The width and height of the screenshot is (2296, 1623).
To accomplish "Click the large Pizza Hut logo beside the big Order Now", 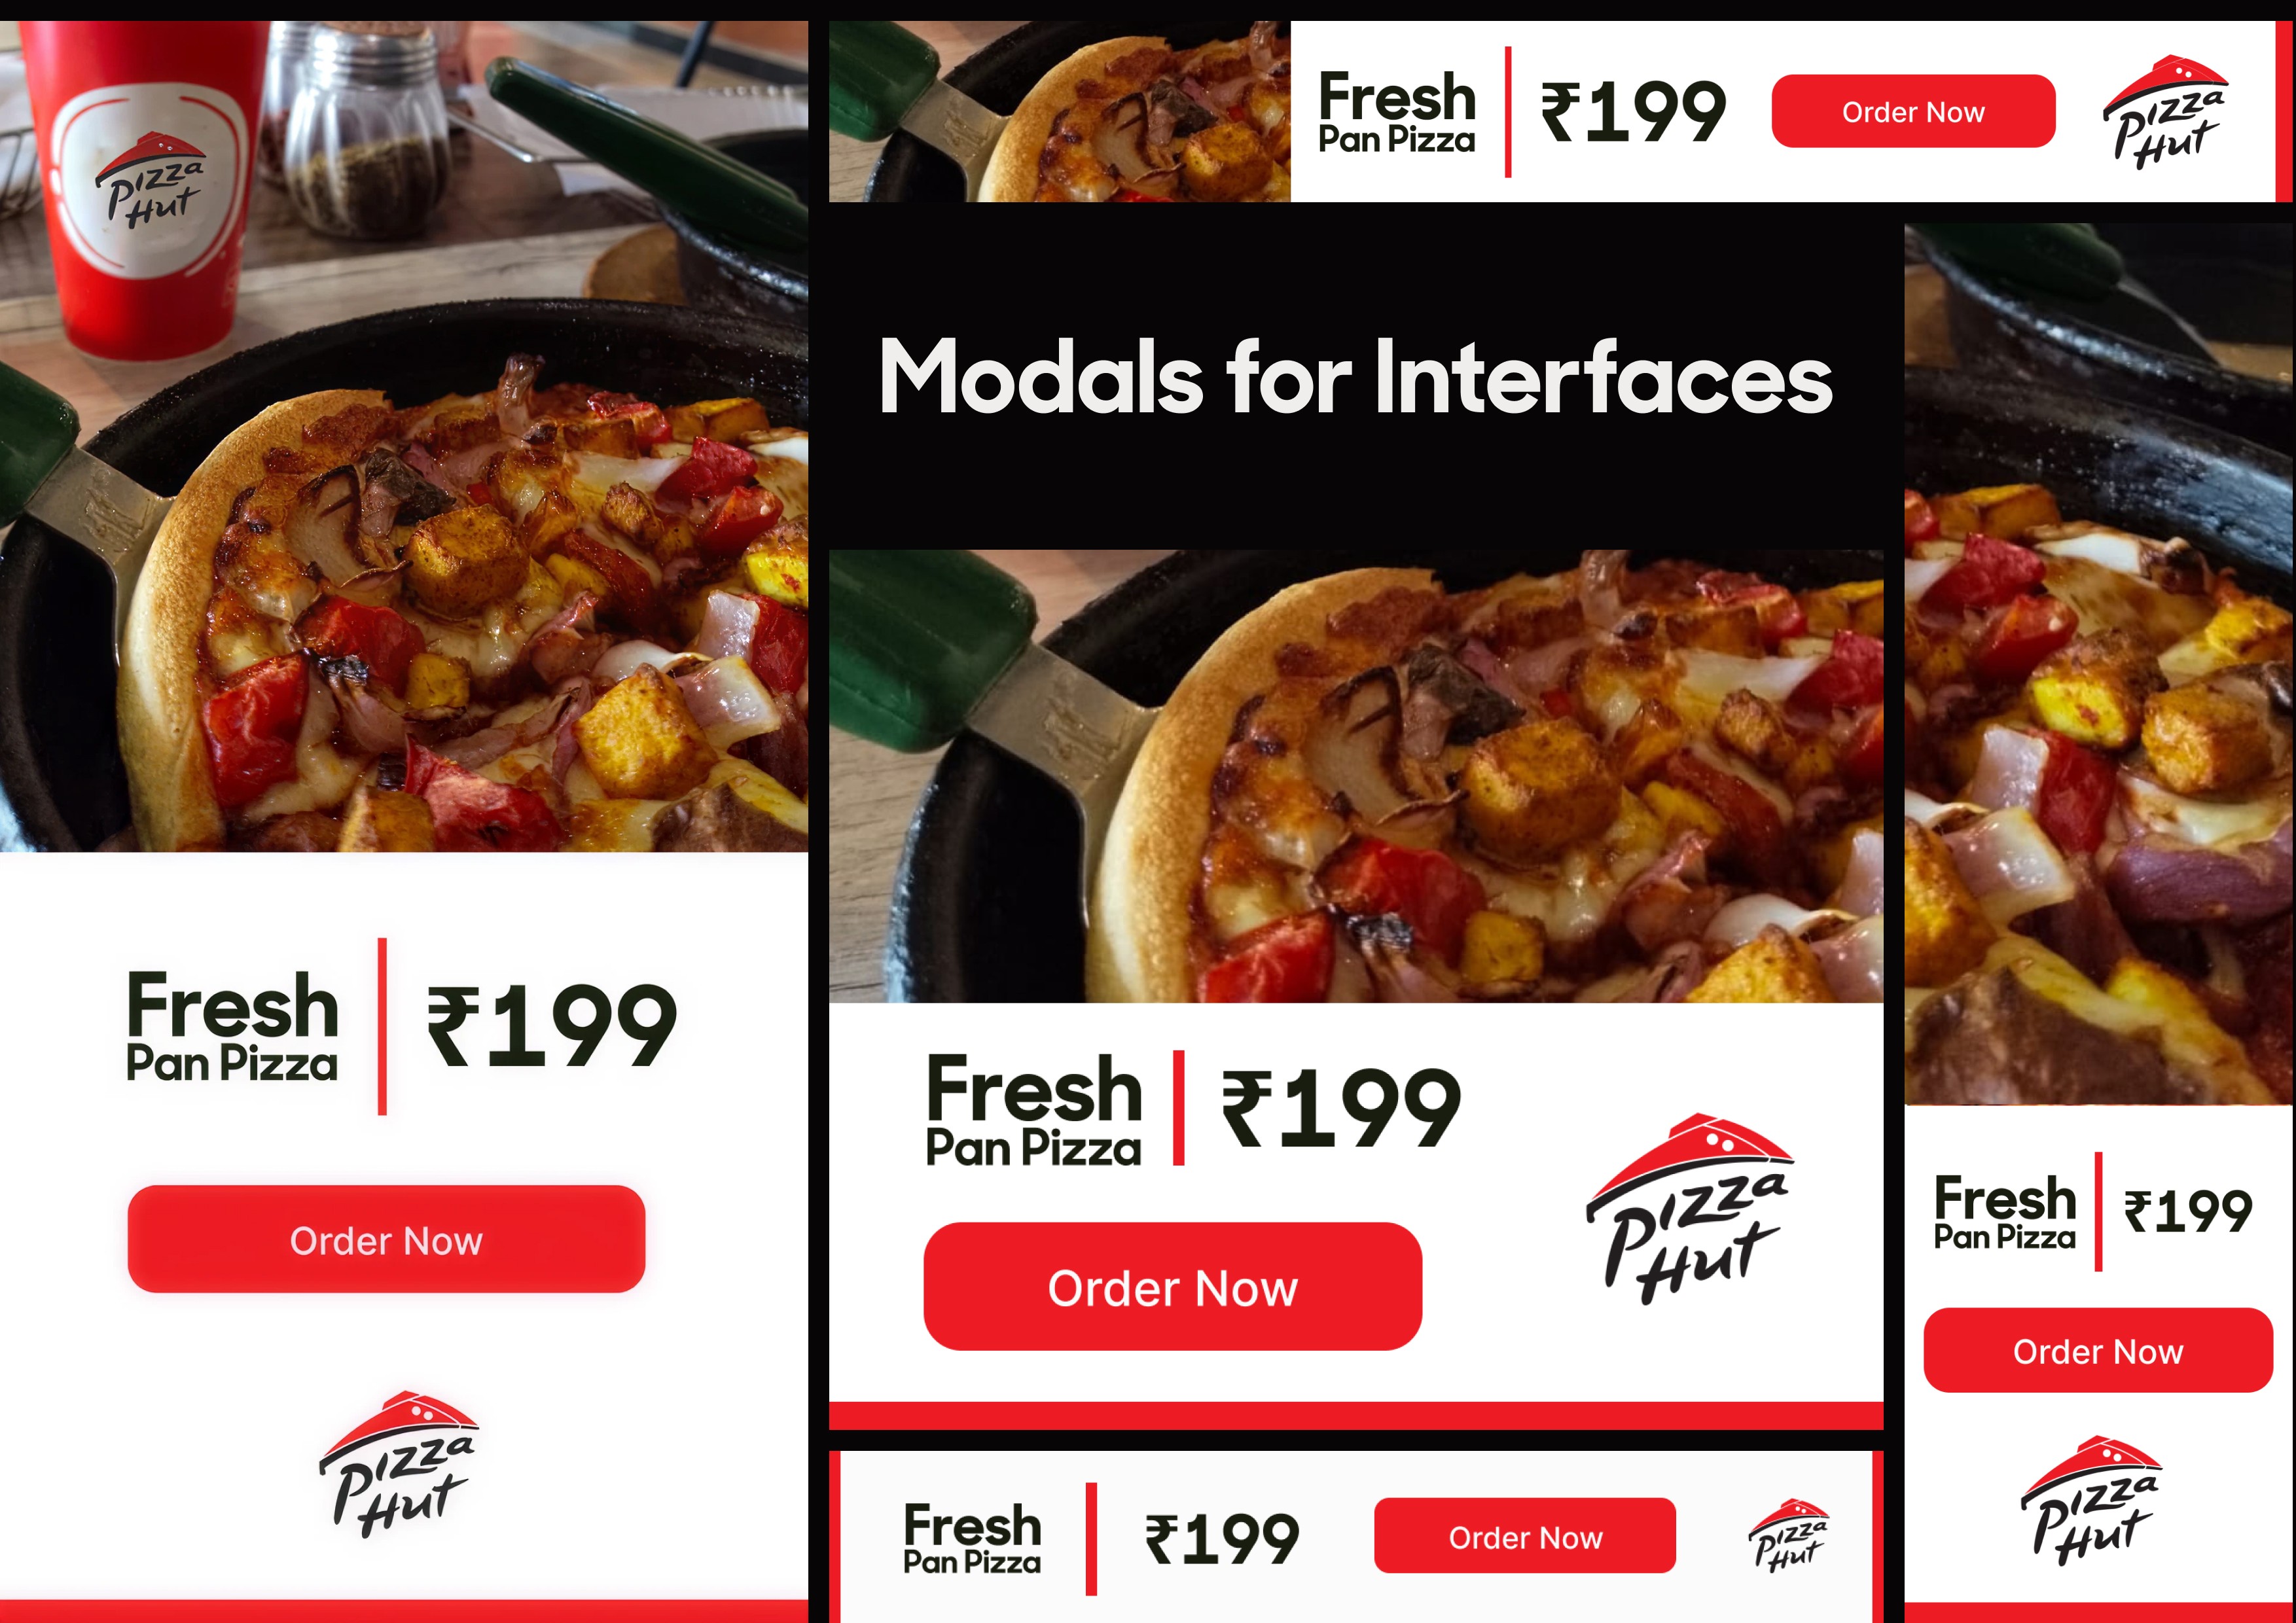I will (x=1689, y=1208).
